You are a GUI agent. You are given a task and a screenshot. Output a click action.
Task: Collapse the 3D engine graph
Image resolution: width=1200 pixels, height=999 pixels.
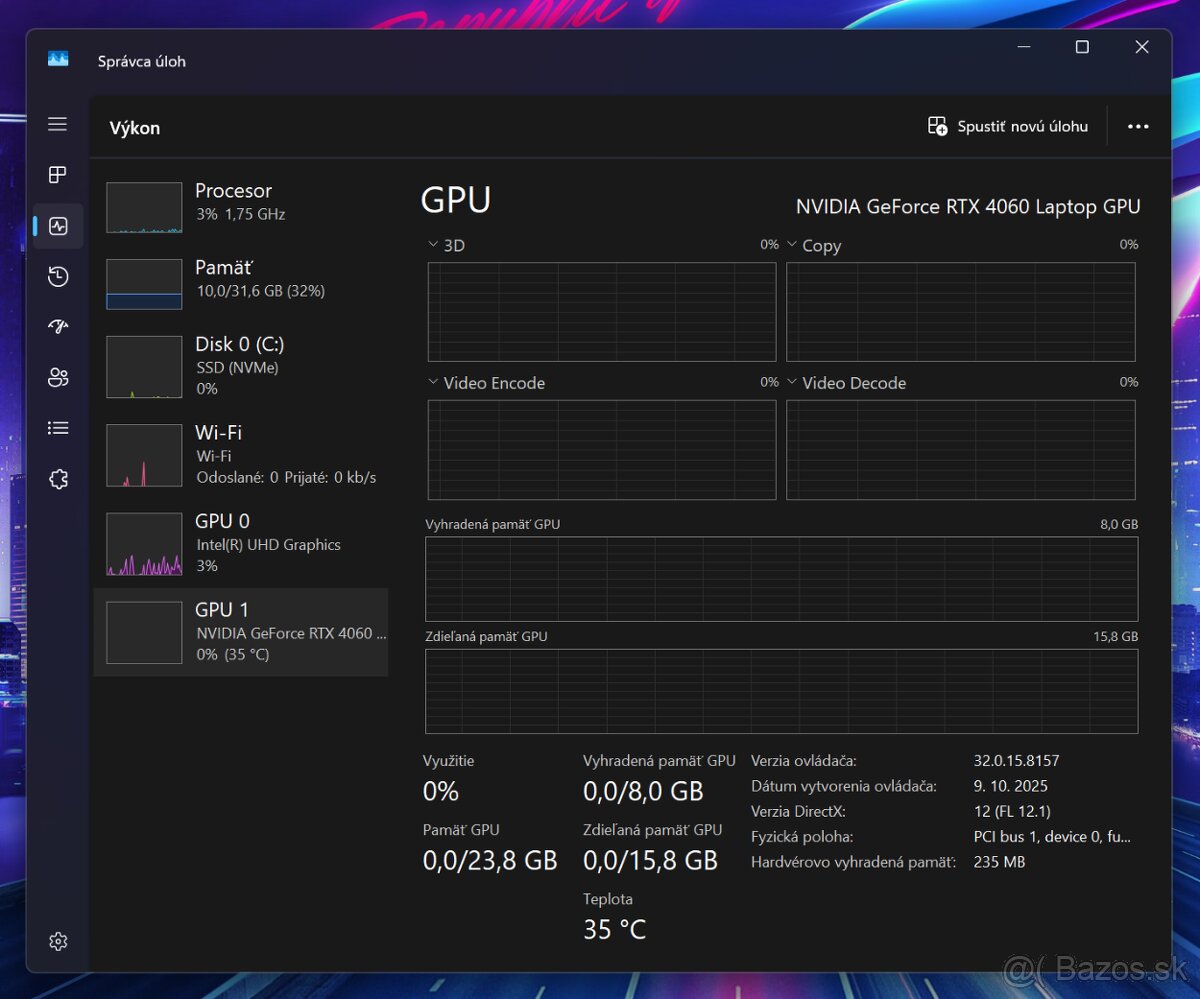433,244
